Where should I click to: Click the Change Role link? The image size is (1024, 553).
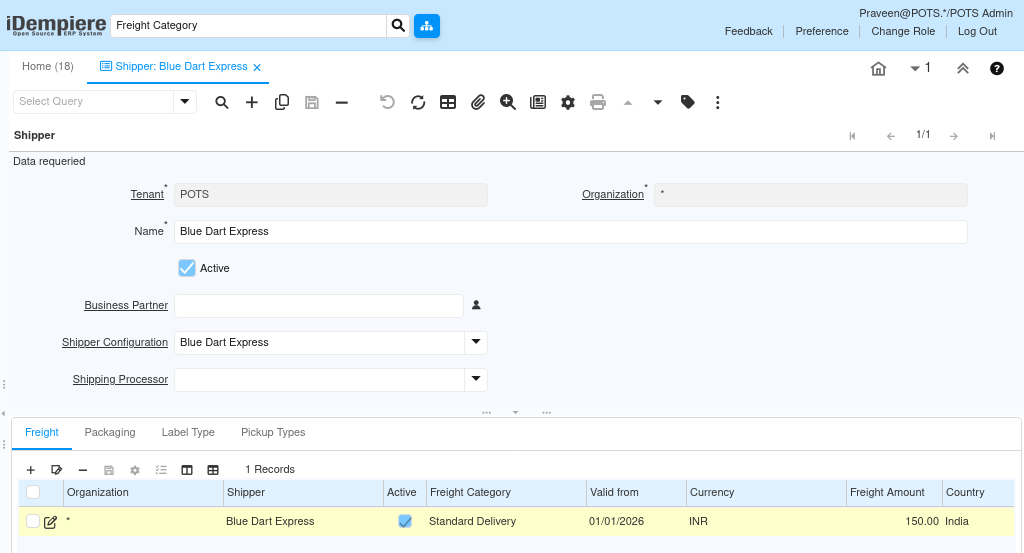click(x=903, y=31)
